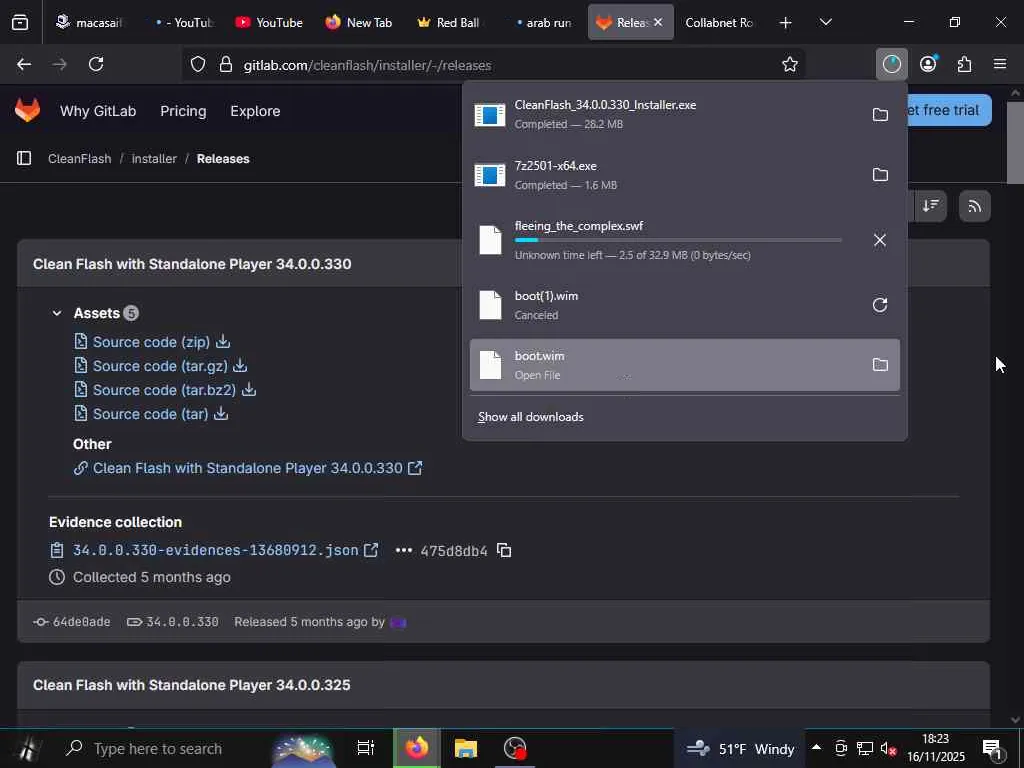Toggle the releases sort direction icon
This screenshot has height=768, width=1024.
tap(930, 206)
